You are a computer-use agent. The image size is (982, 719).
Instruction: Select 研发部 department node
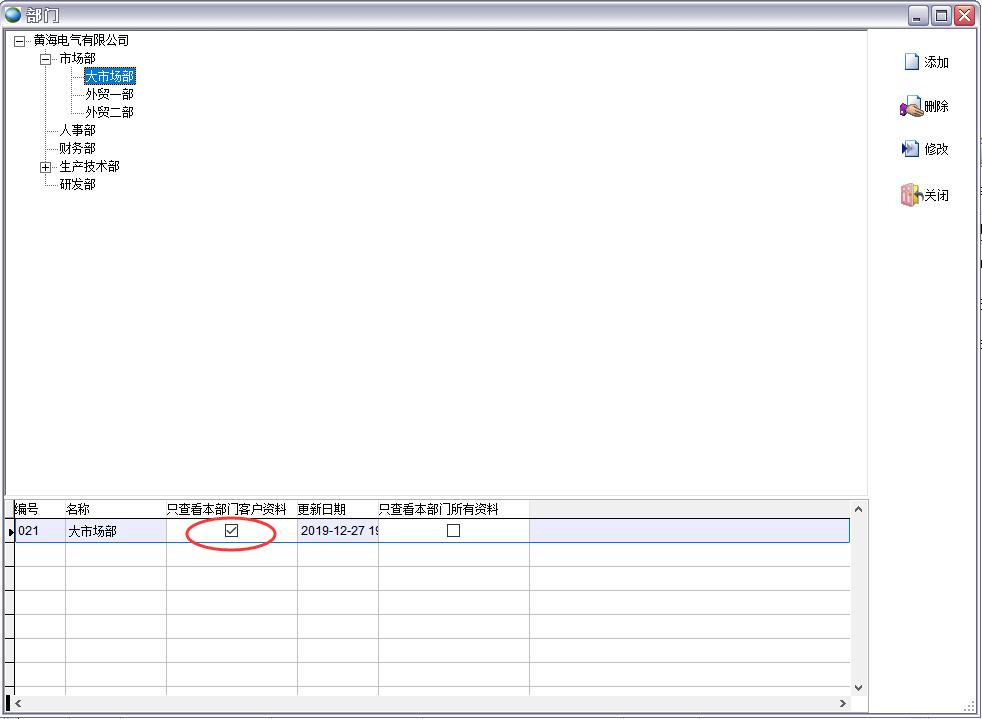pyautogui.click(x=77, y=184)
